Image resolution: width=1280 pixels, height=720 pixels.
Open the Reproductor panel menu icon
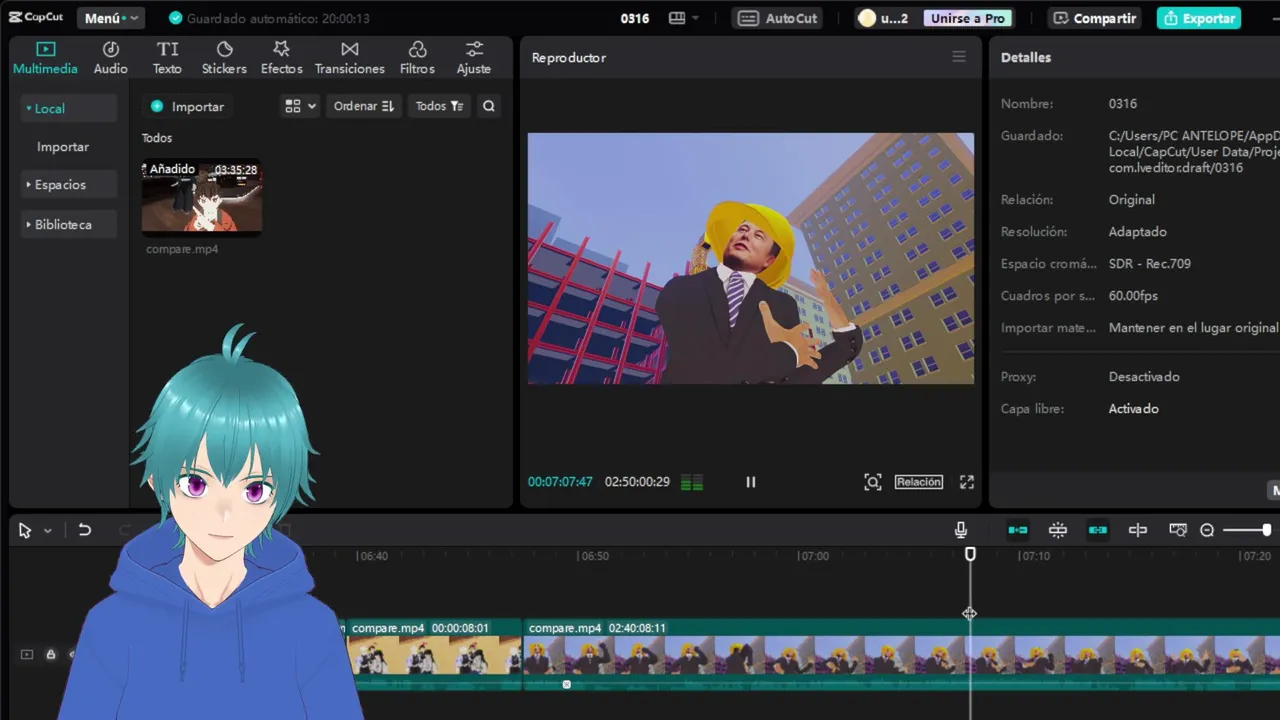(959, 57)
